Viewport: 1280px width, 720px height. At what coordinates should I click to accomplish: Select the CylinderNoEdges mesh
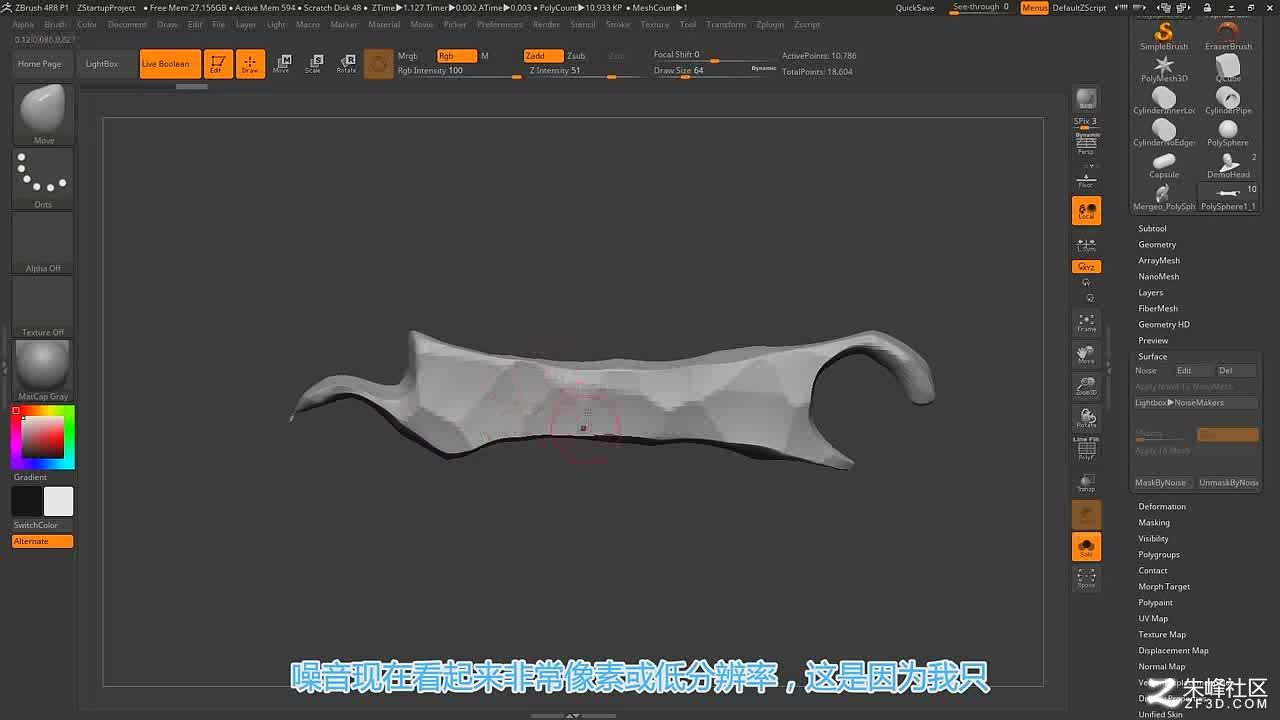1164,133
